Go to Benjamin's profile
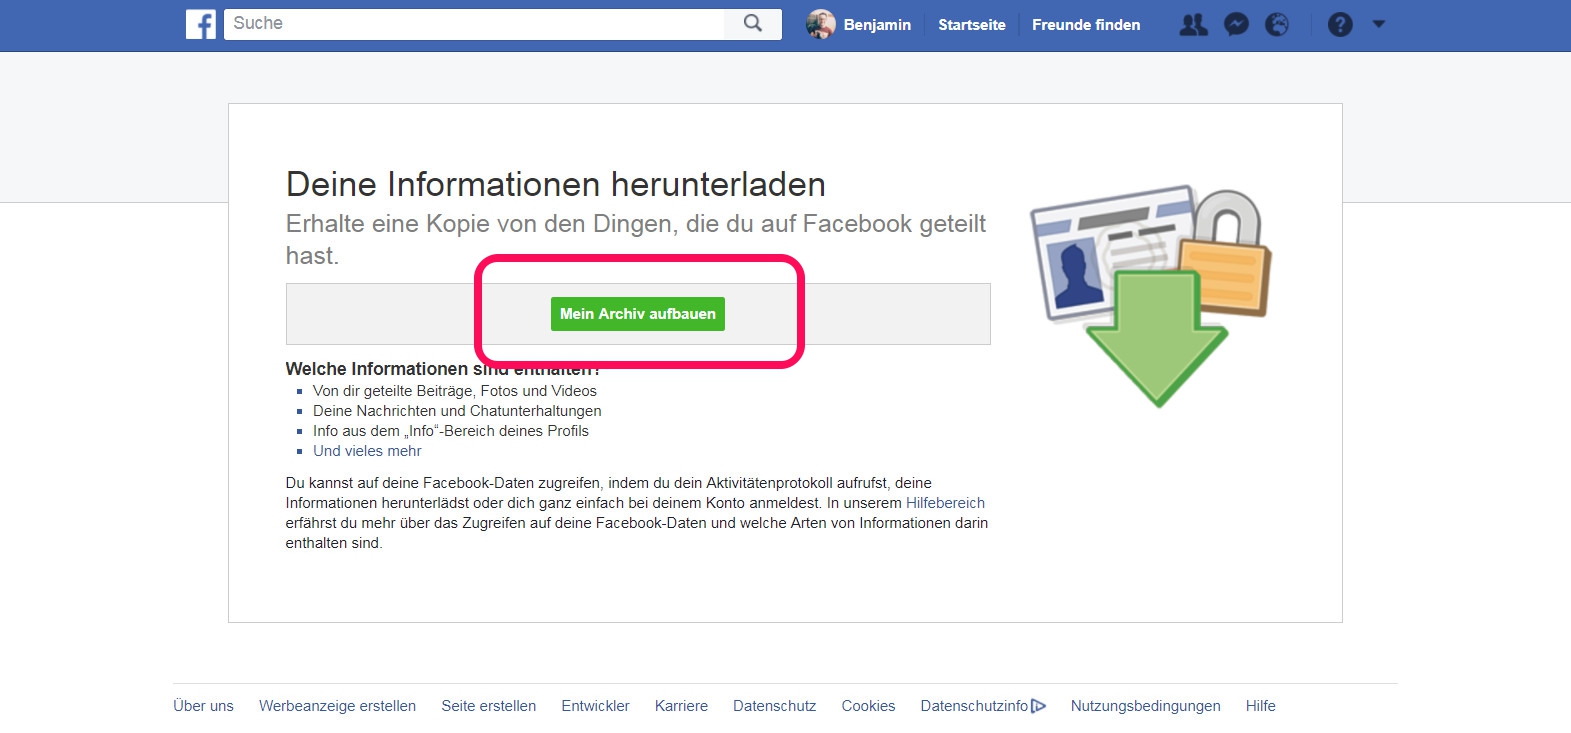1571x733 pixels. [877, 25]
